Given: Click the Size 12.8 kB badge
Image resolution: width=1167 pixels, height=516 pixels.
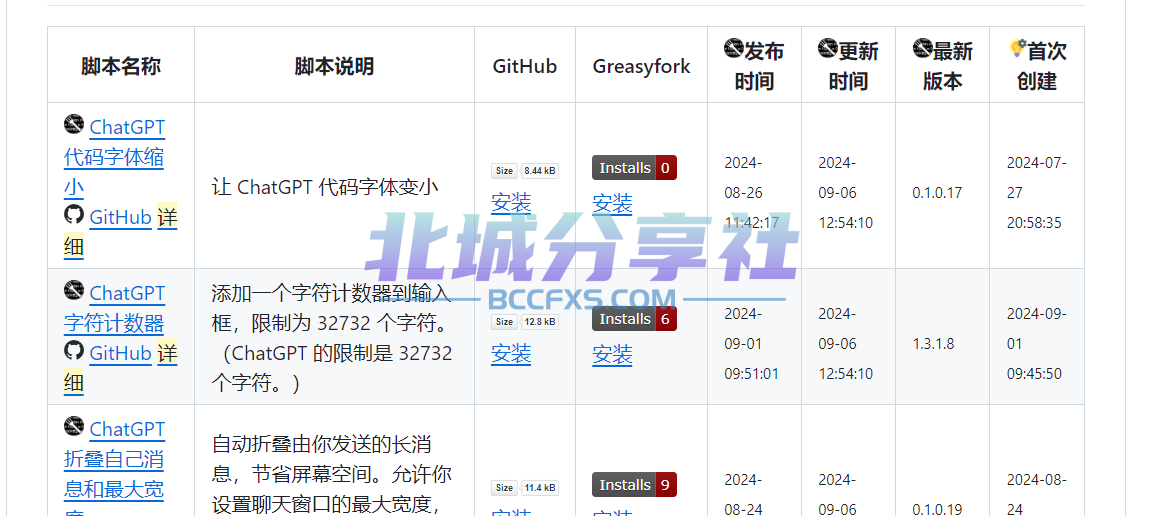Looking at the screenshot, I should point(525,322).
